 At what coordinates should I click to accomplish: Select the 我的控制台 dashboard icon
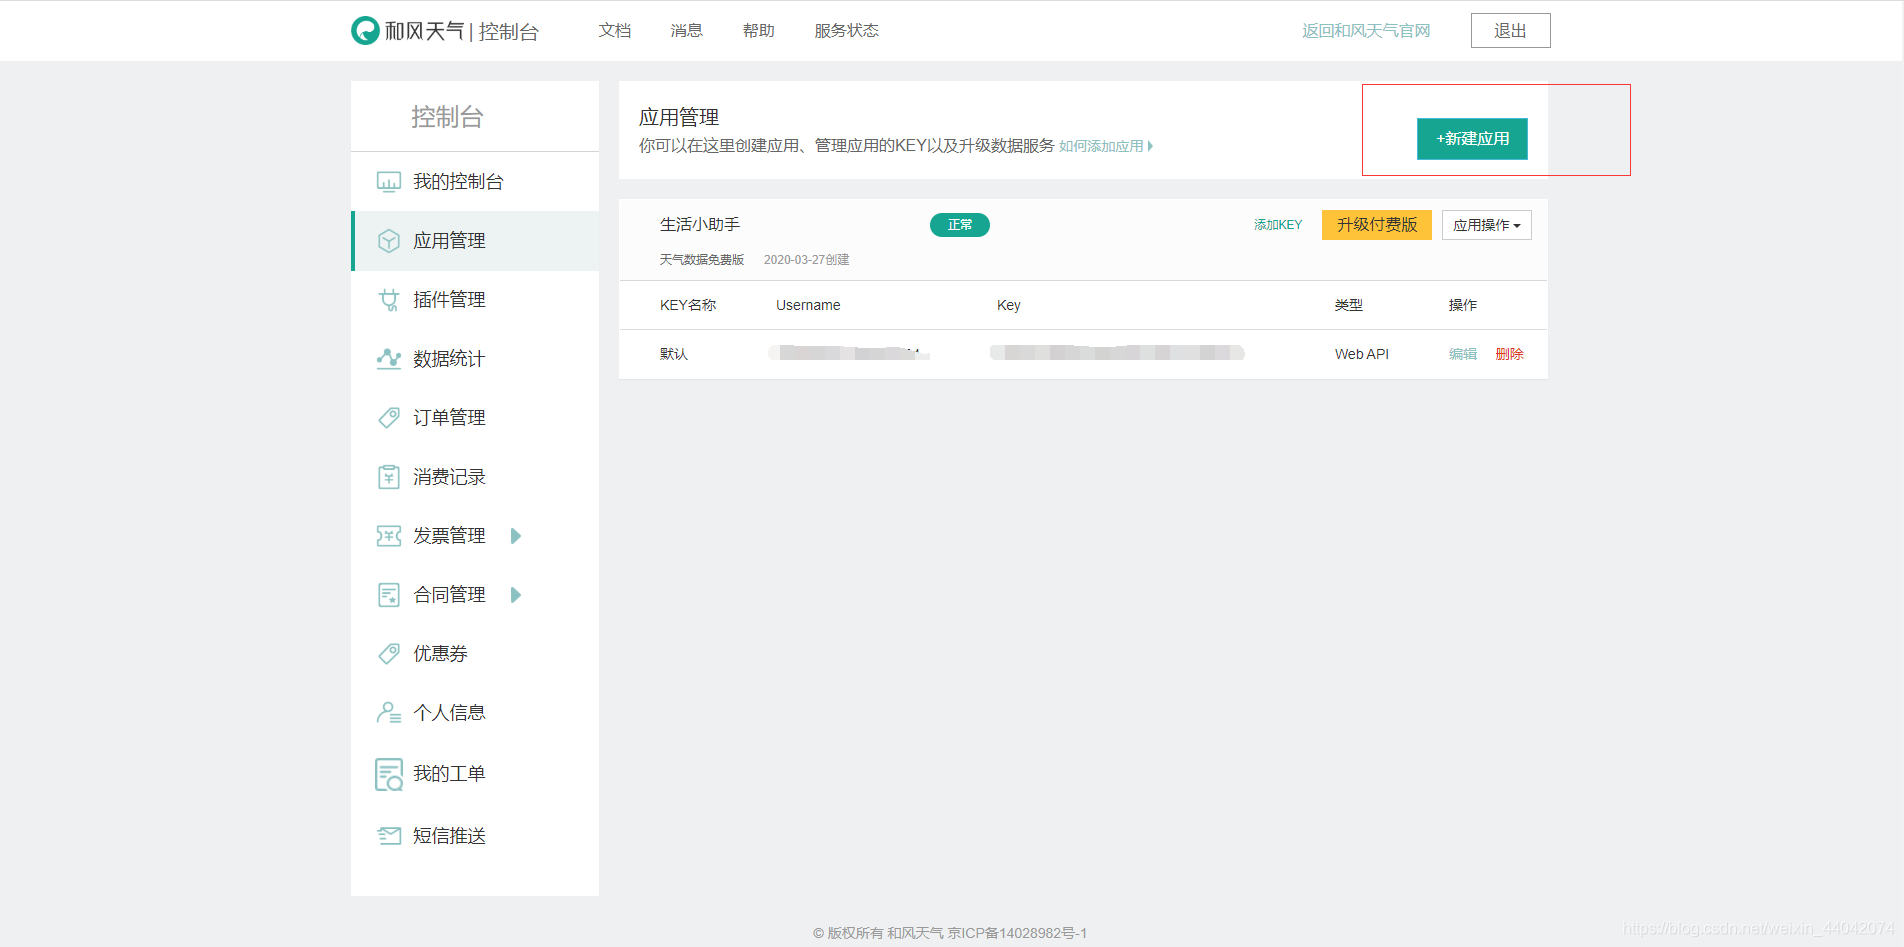point(389,181)
